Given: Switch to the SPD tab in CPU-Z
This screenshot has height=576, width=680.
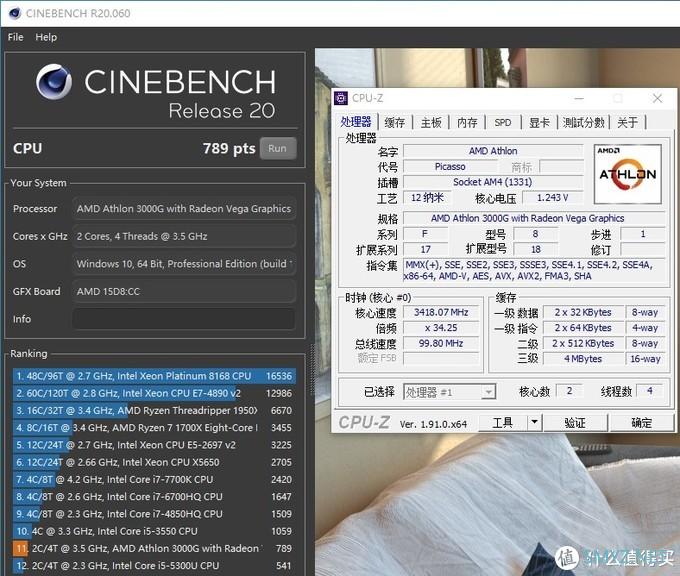Looking at the screenshot, I should click(503, 123).
